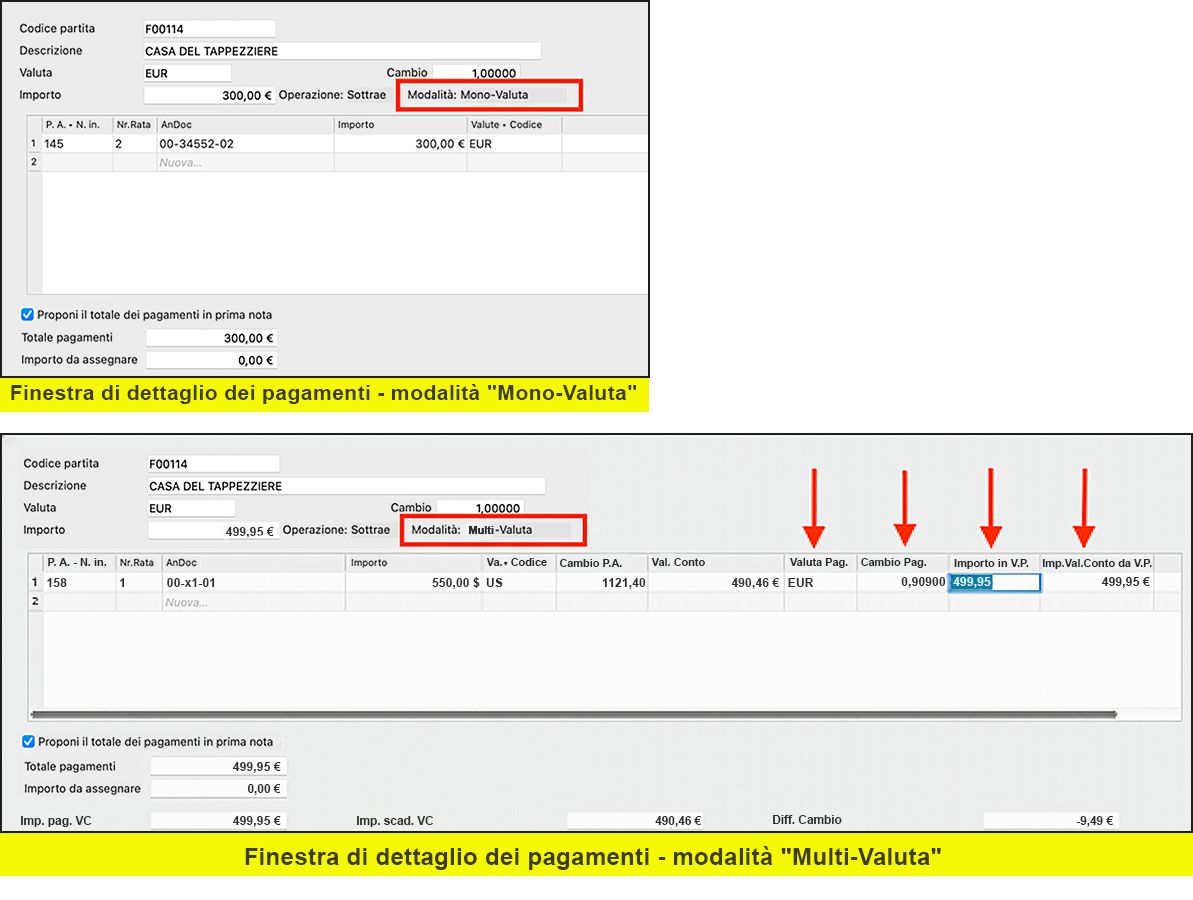Toggle the checkbox in the Multi-Valuta window
The image size is (1193, 900).
(x=29, y=742)
